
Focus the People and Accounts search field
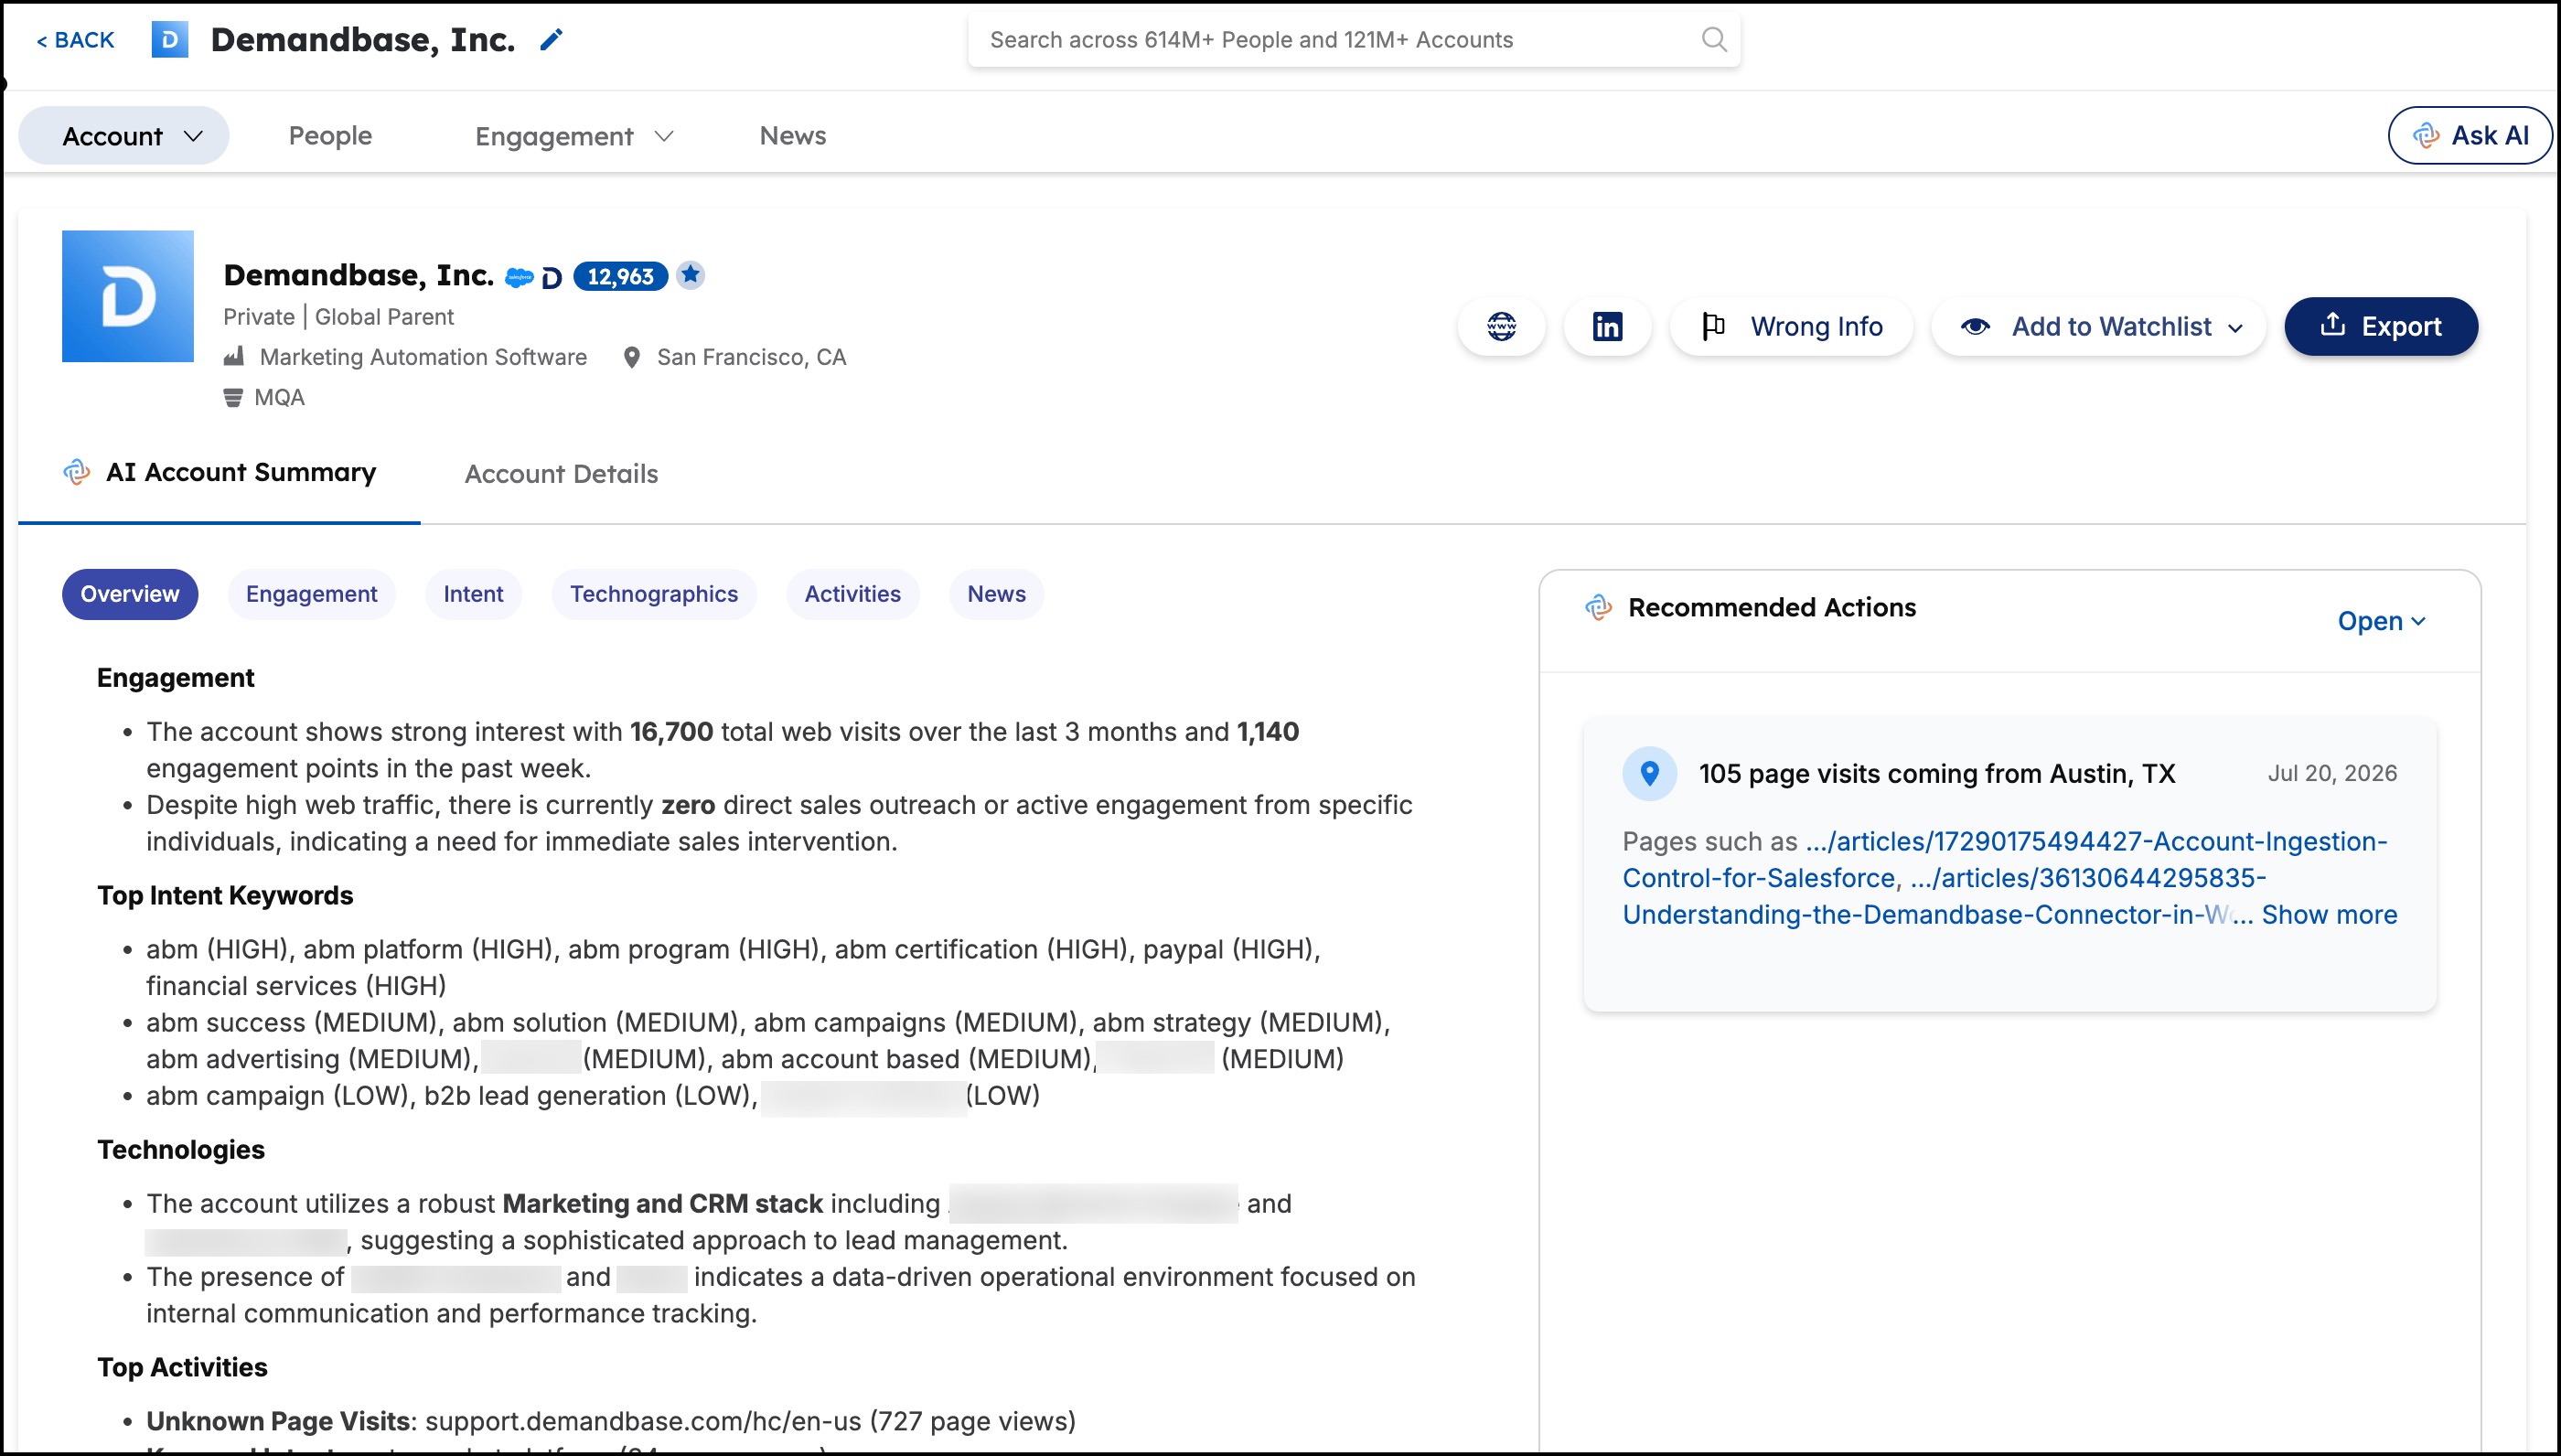coord(1354,40)
